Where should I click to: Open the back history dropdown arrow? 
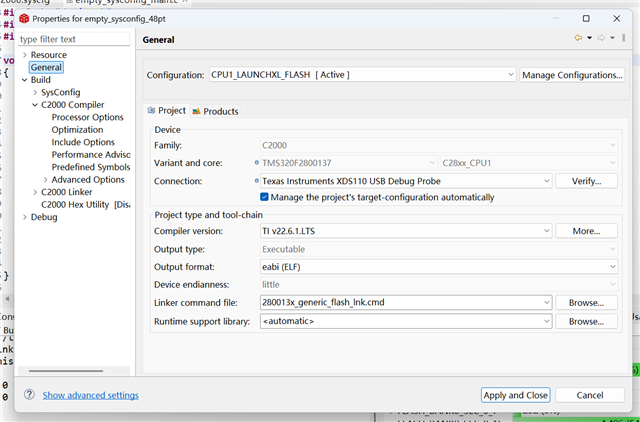click(x=589, y=39)
